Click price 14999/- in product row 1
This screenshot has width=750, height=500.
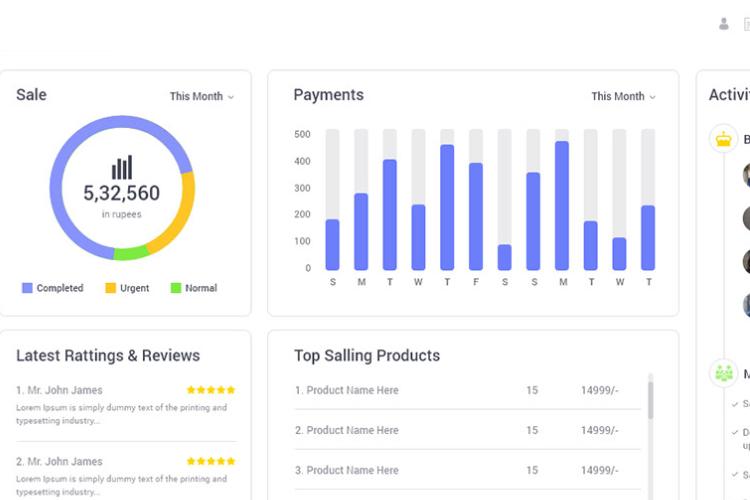coord(600,390)
